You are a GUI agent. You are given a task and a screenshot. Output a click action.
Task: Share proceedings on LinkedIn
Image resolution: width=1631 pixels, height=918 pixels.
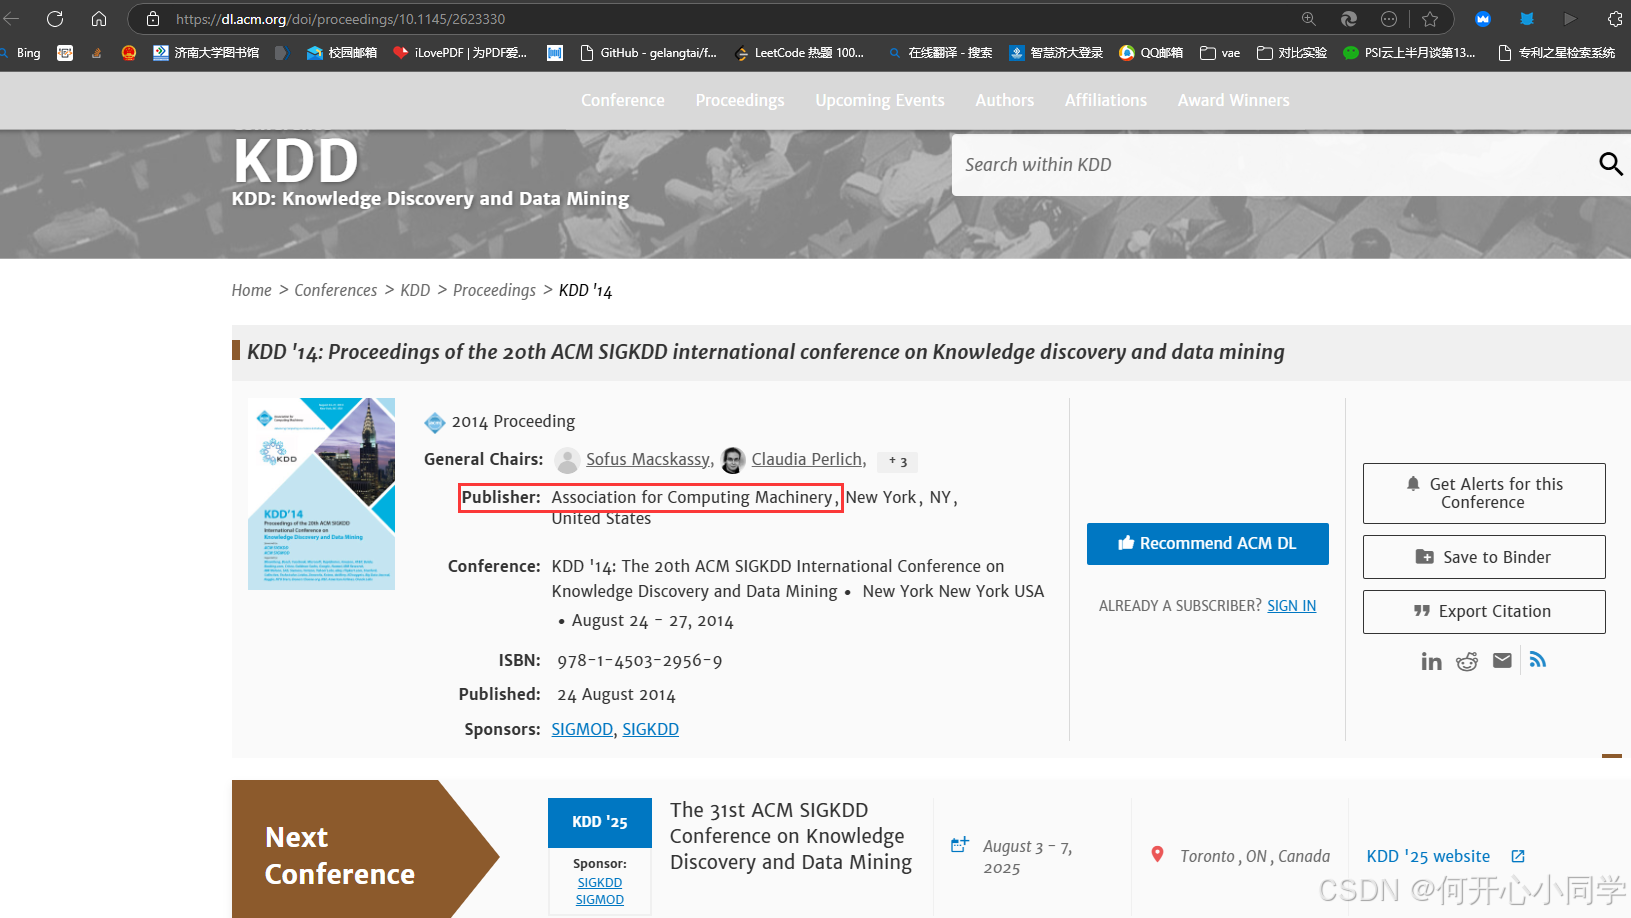(1431, 661)
